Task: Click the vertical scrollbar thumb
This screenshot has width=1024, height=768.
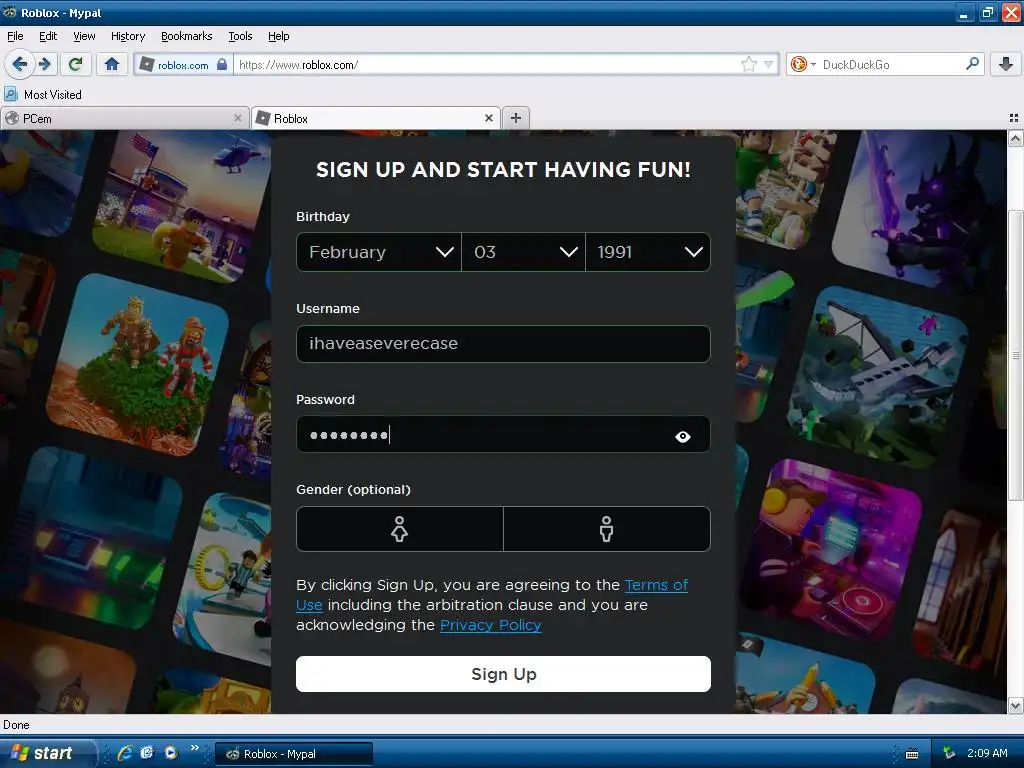Action: pos(1015,356)
